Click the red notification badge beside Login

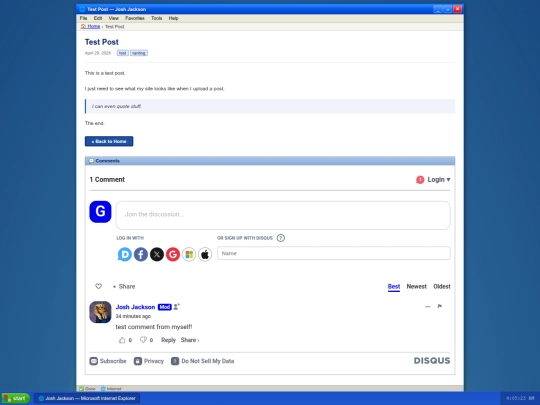click(420, 180)
